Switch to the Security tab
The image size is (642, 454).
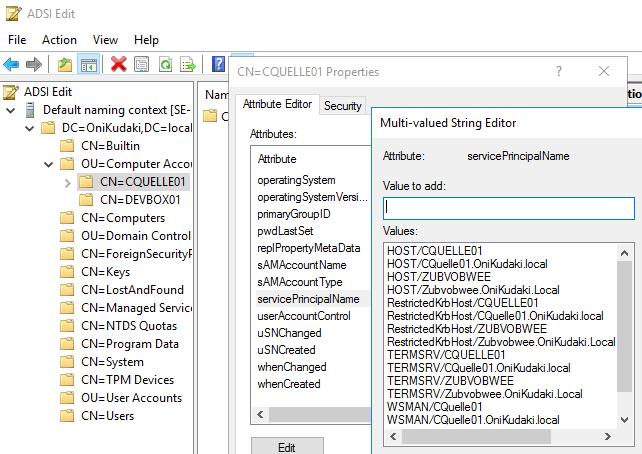pos(343,105)
